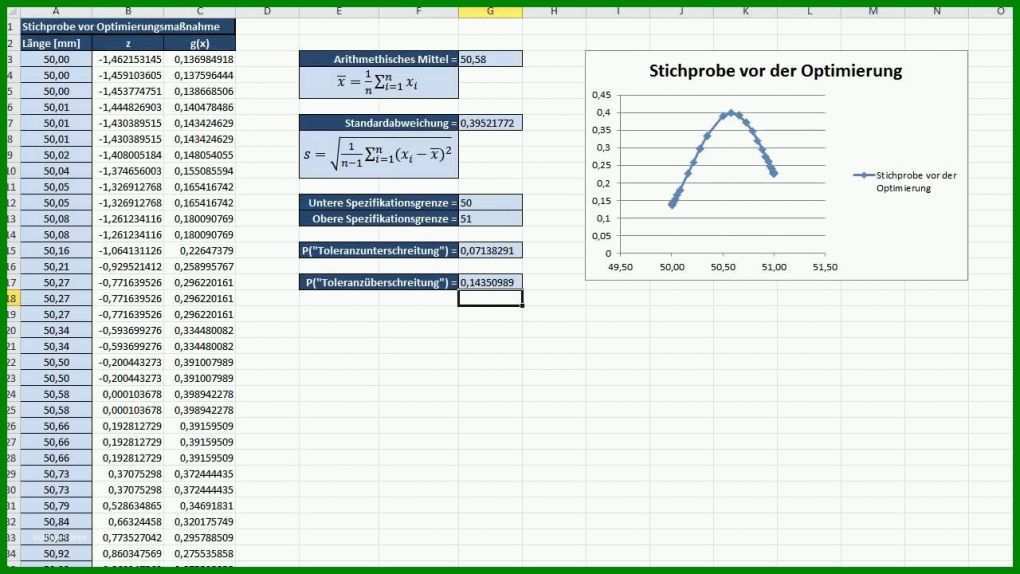Click 'Untere Spezifikationsgrenze =' label
This screenshot has height=574, width=1020.
379,202
